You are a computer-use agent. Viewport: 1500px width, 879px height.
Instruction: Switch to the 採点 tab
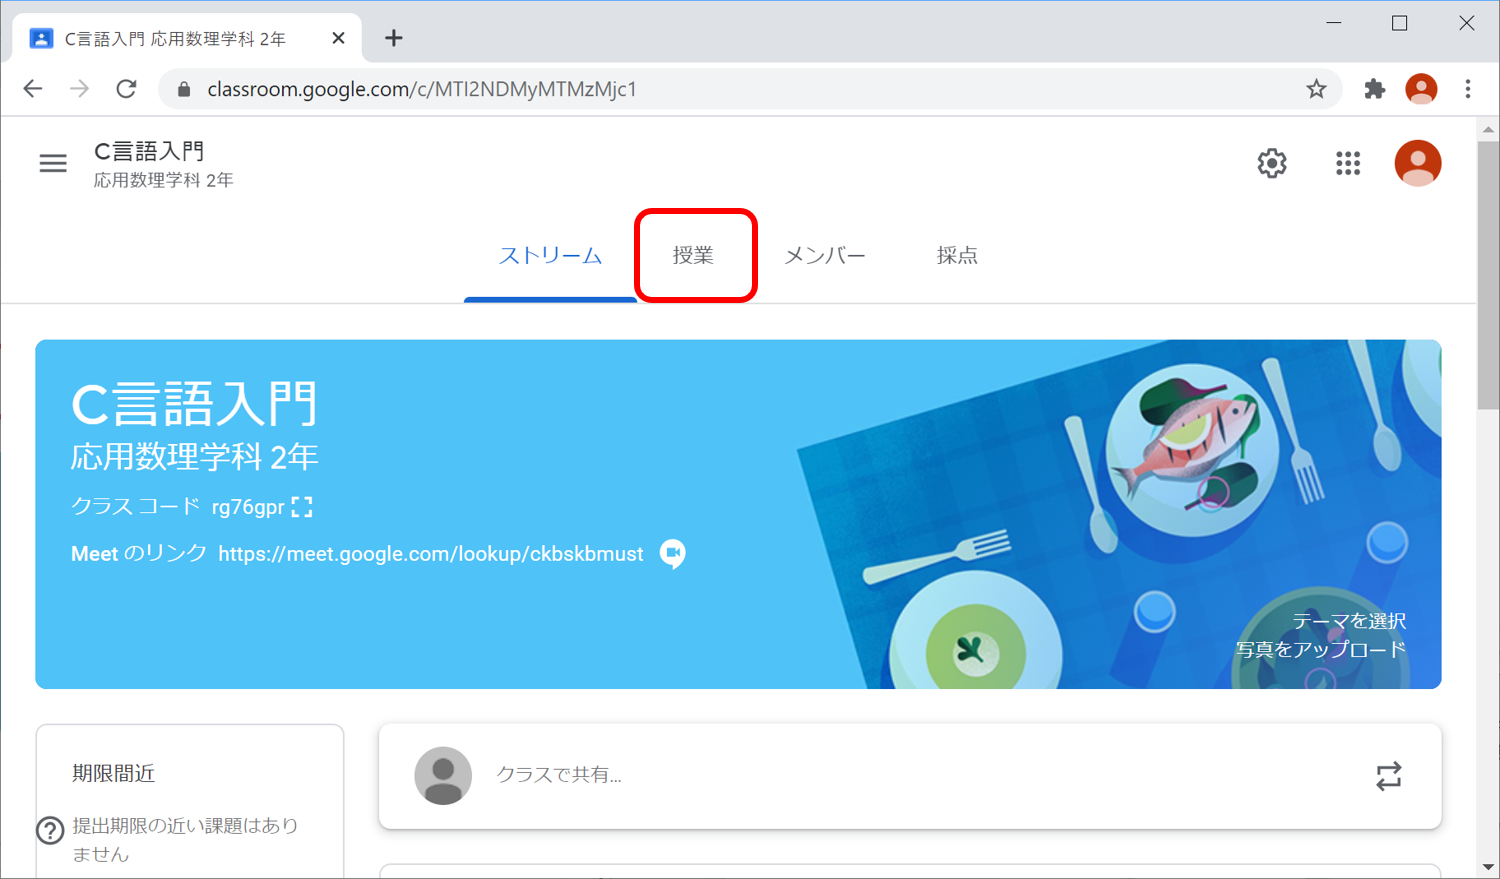(x=957, y=256)
